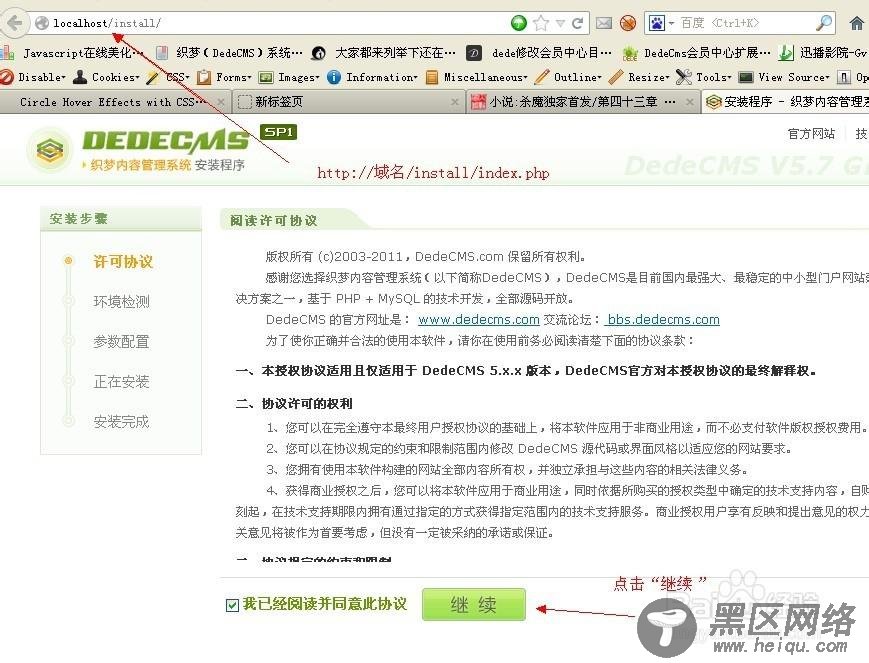Expand the Tools menu in developer toolbar
Viewport: 869px width, 663px height.
pyautogui.click(x=704, y=77)
